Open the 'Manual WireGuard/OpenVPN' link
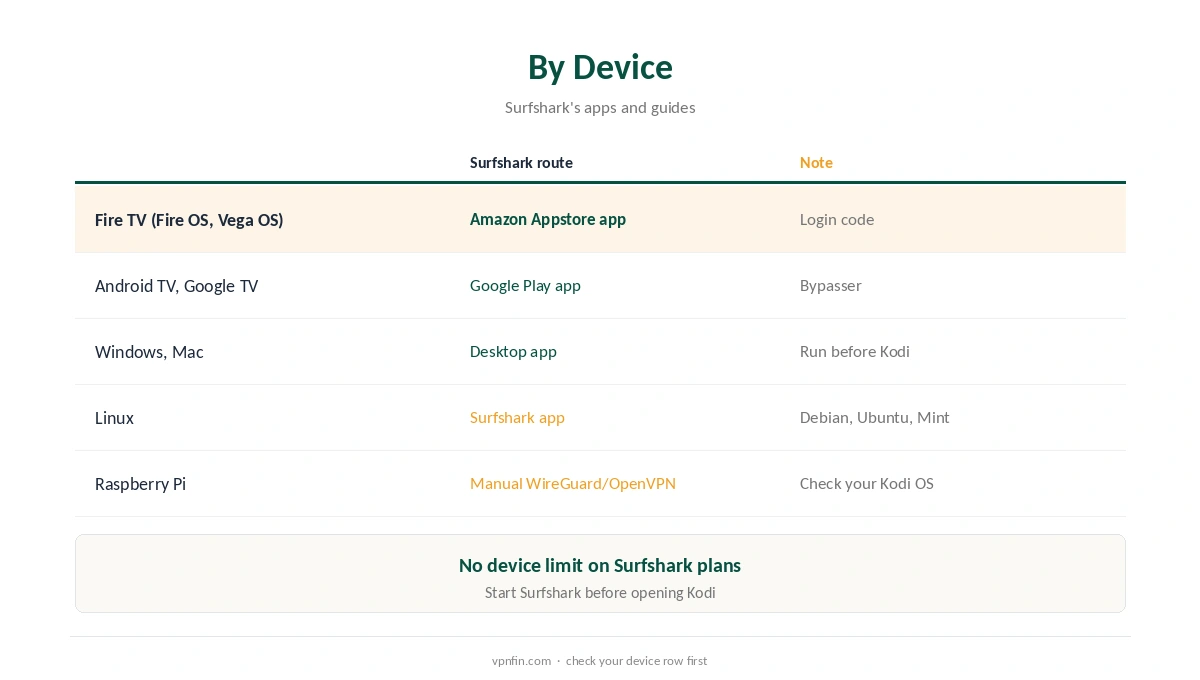This screenshot has width=1200, height=680. tap(573, 483)
